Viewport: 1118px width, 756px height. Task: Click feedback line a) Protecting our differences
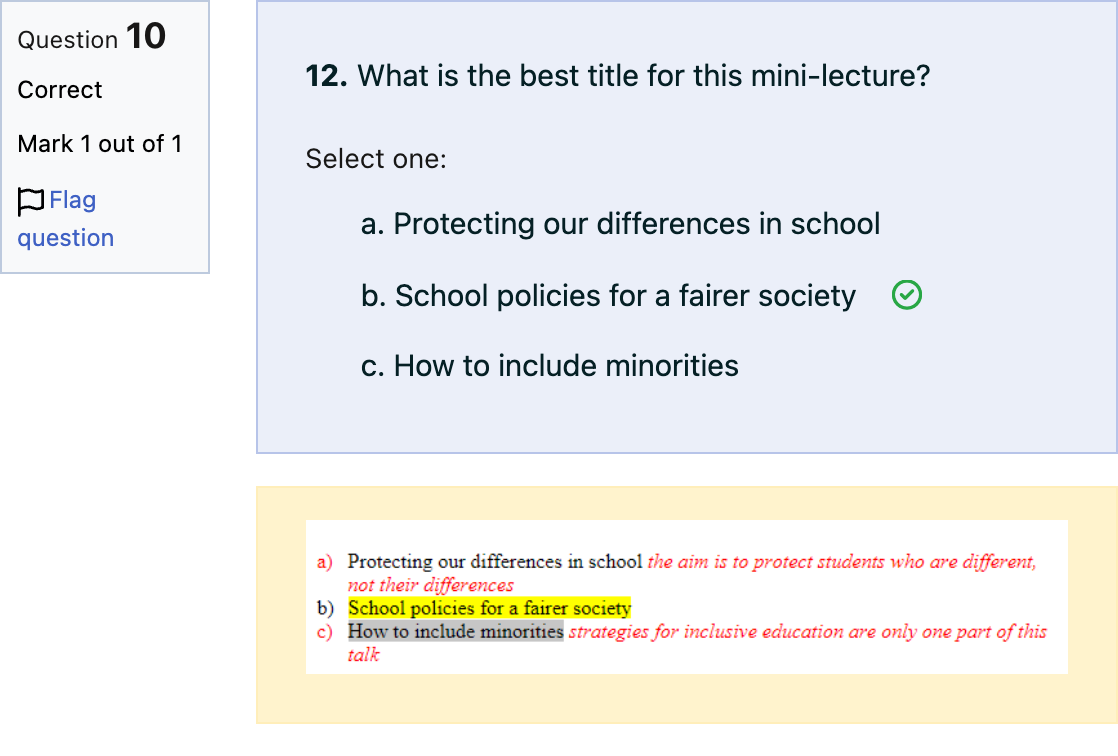click(495, 561)
